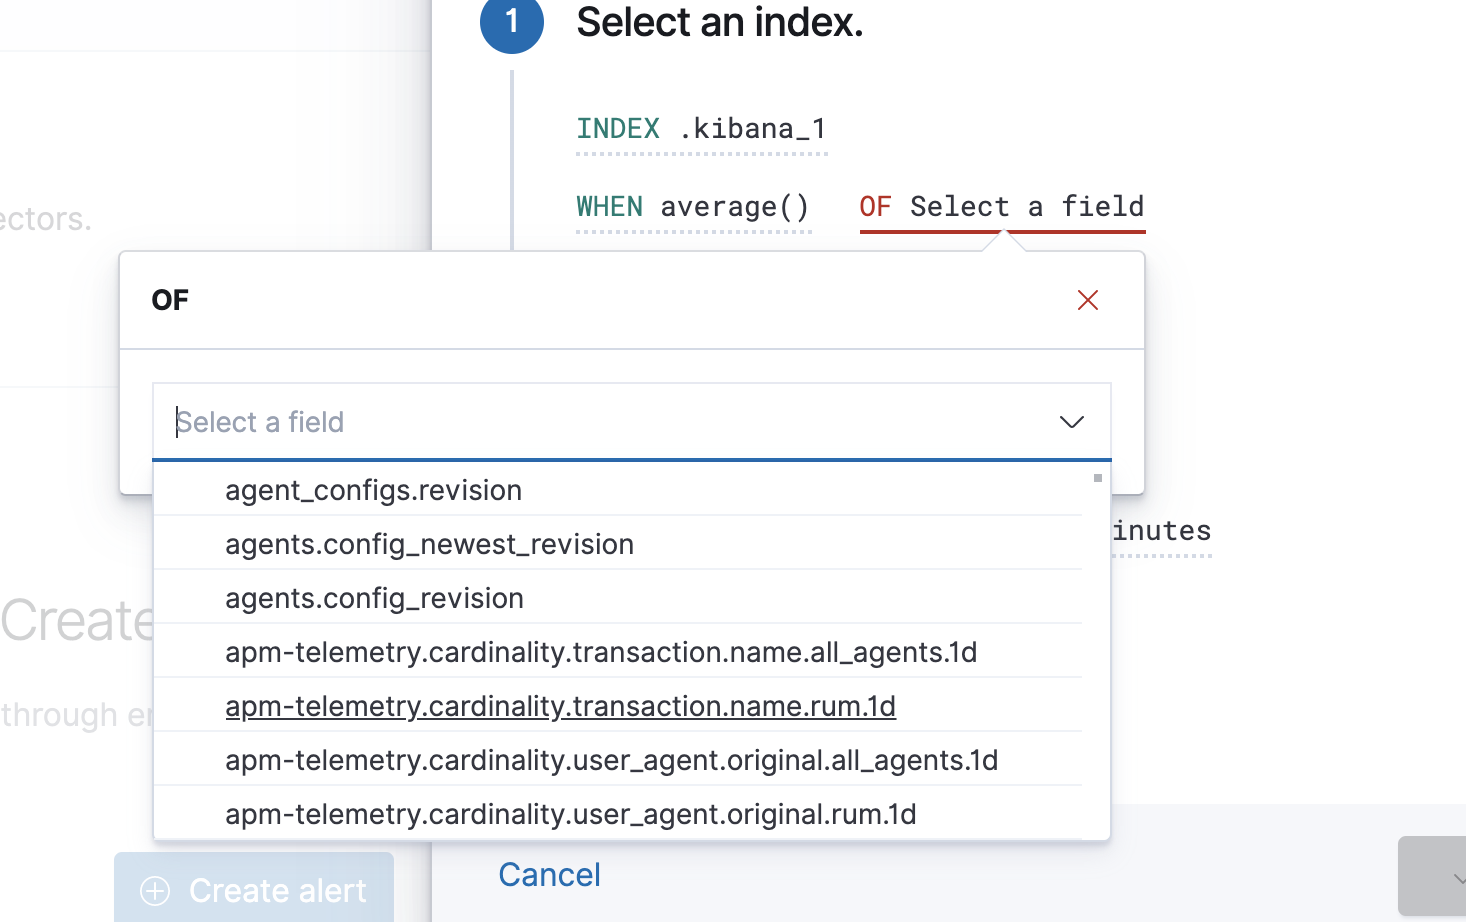Choose the agent_configs.revision field option
Screen dimensions: 1466x922
coord(373,490)
